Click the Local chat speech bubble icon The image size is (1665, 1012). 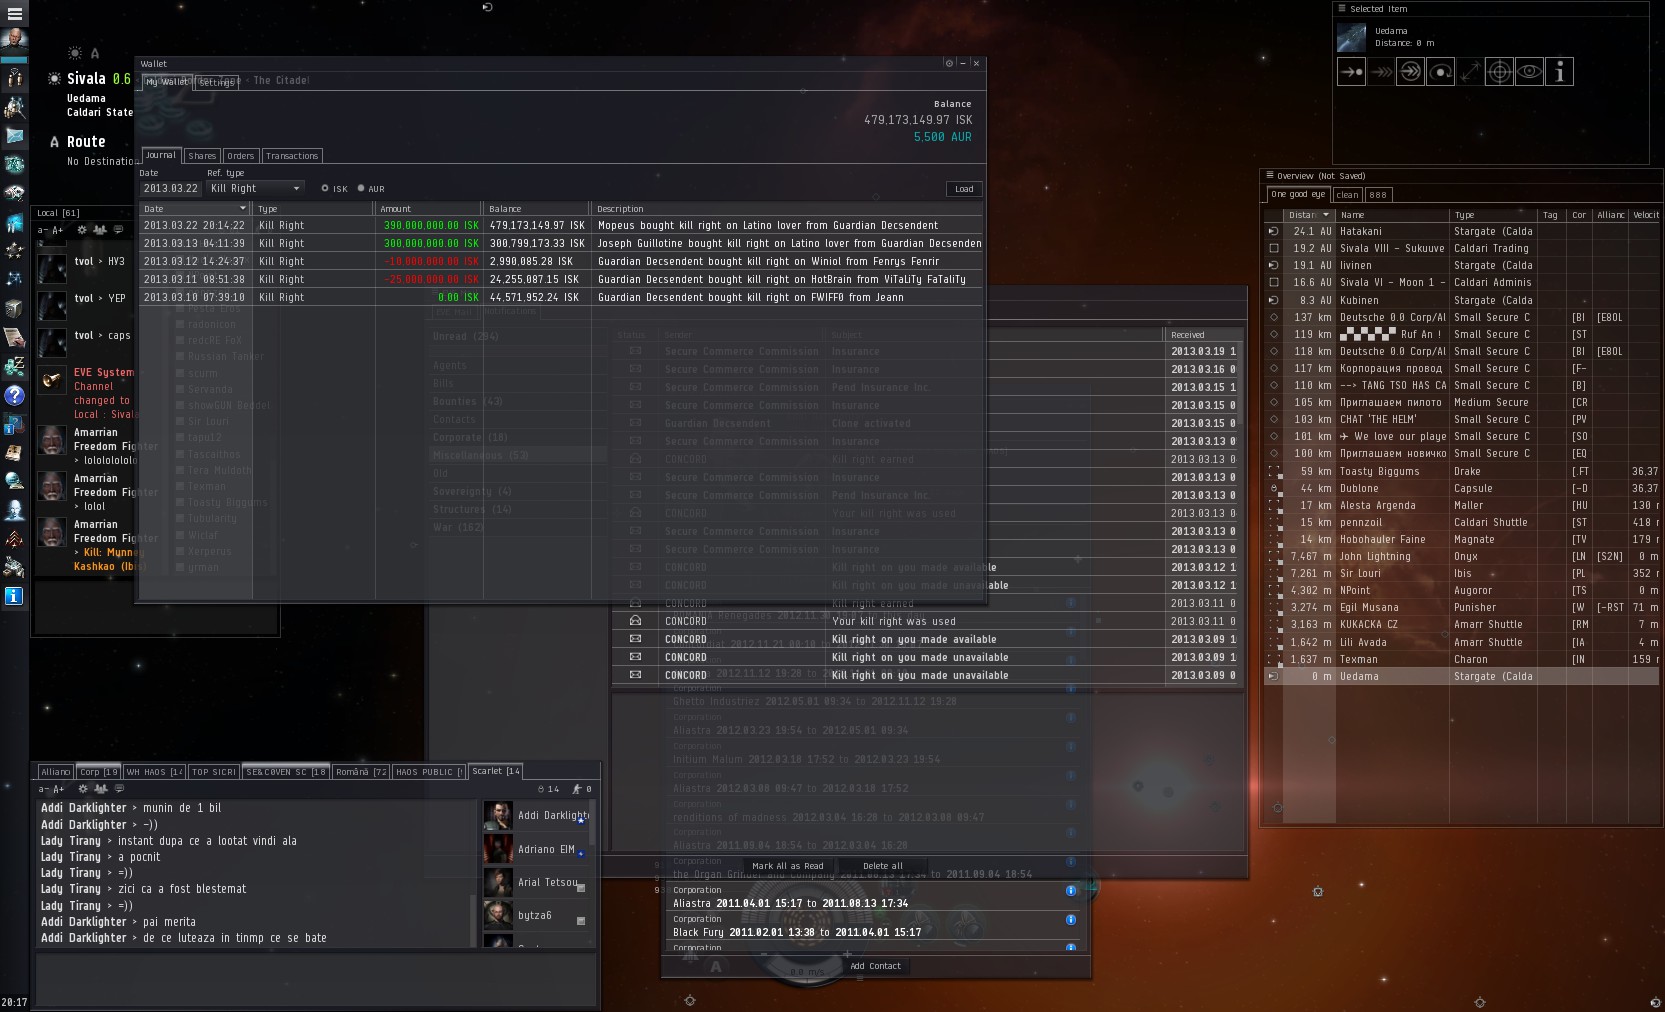118,230
